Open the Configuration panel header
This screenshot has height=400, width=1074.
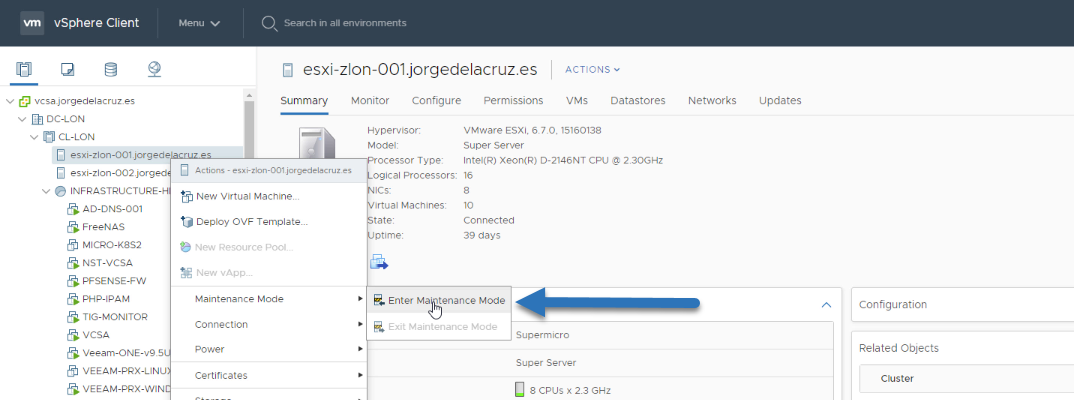(962, 305)
